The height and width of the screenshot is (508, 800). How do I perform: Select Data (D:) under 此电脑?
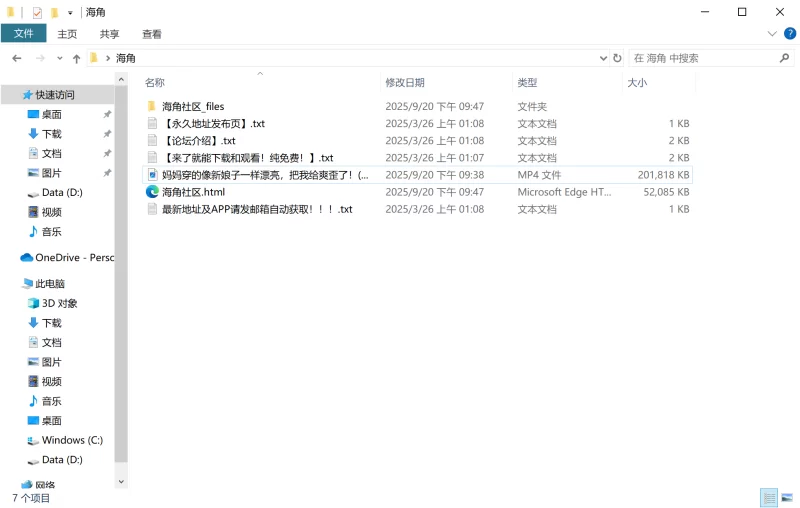tap(62, 460)
